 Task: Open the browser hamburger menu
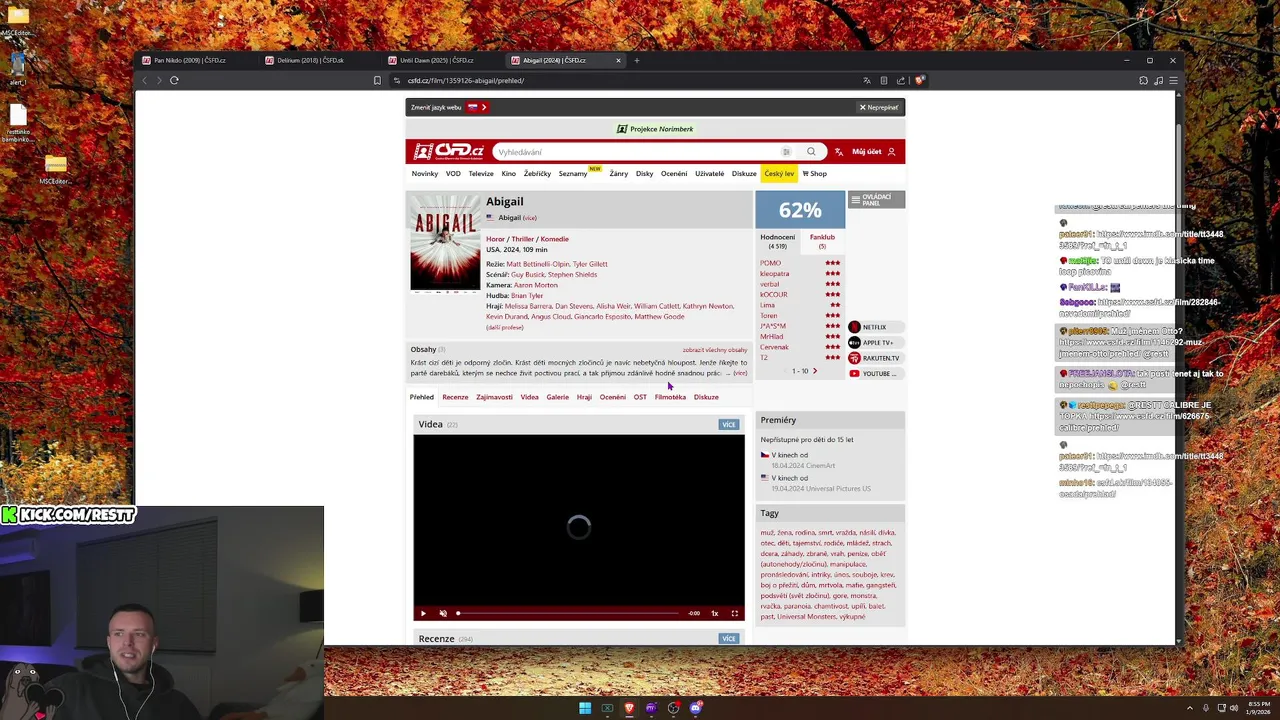coord(1173,80)
